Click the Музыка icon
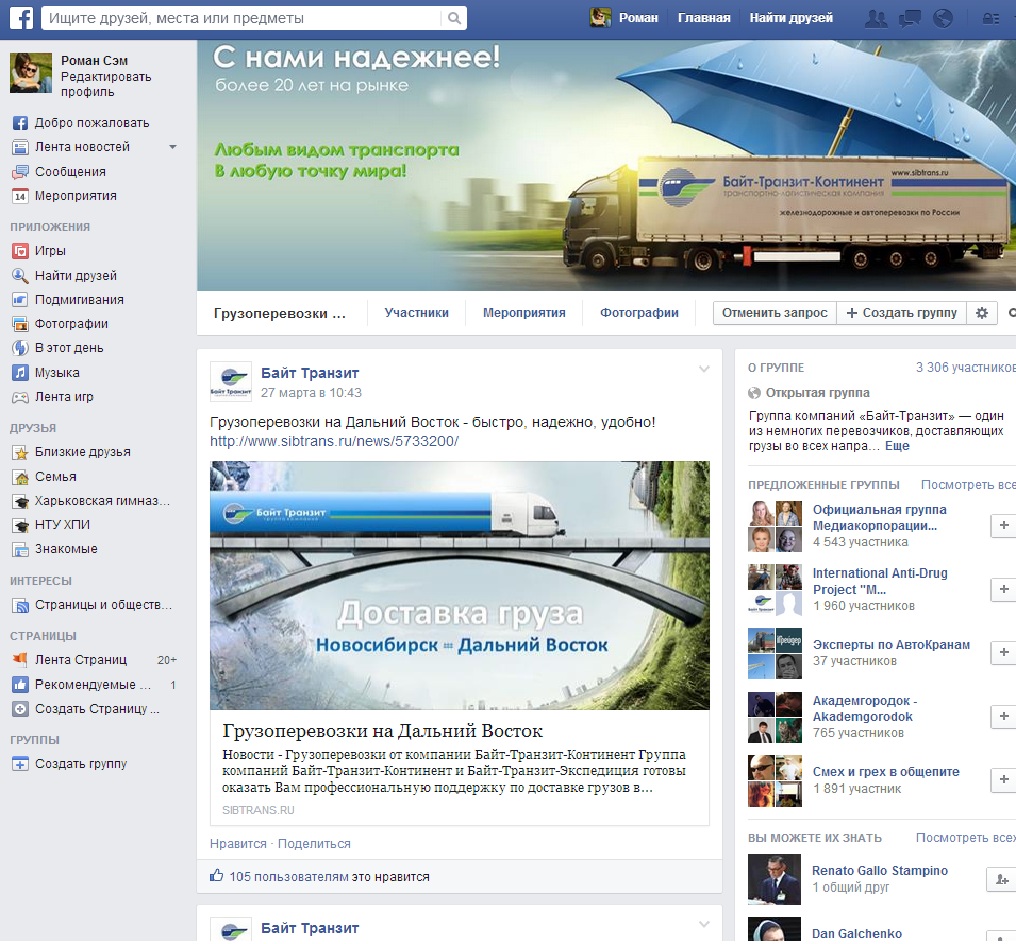1016x944 pixels. [x=21, y=373]
